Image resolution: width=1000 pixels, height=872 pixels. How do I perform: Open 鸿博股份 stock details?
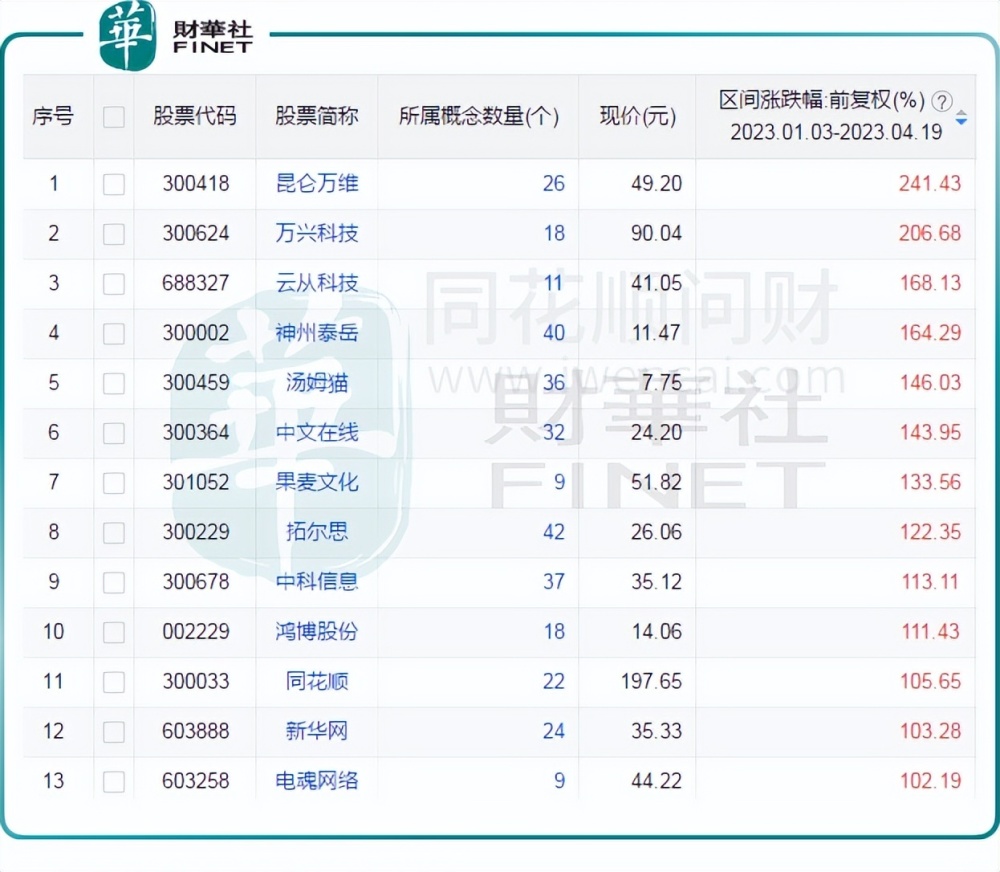point(317,632)
